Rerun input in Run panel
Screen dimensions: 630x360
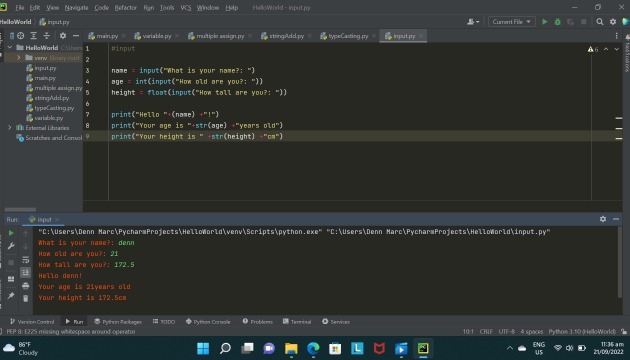(x=11, y=233)
